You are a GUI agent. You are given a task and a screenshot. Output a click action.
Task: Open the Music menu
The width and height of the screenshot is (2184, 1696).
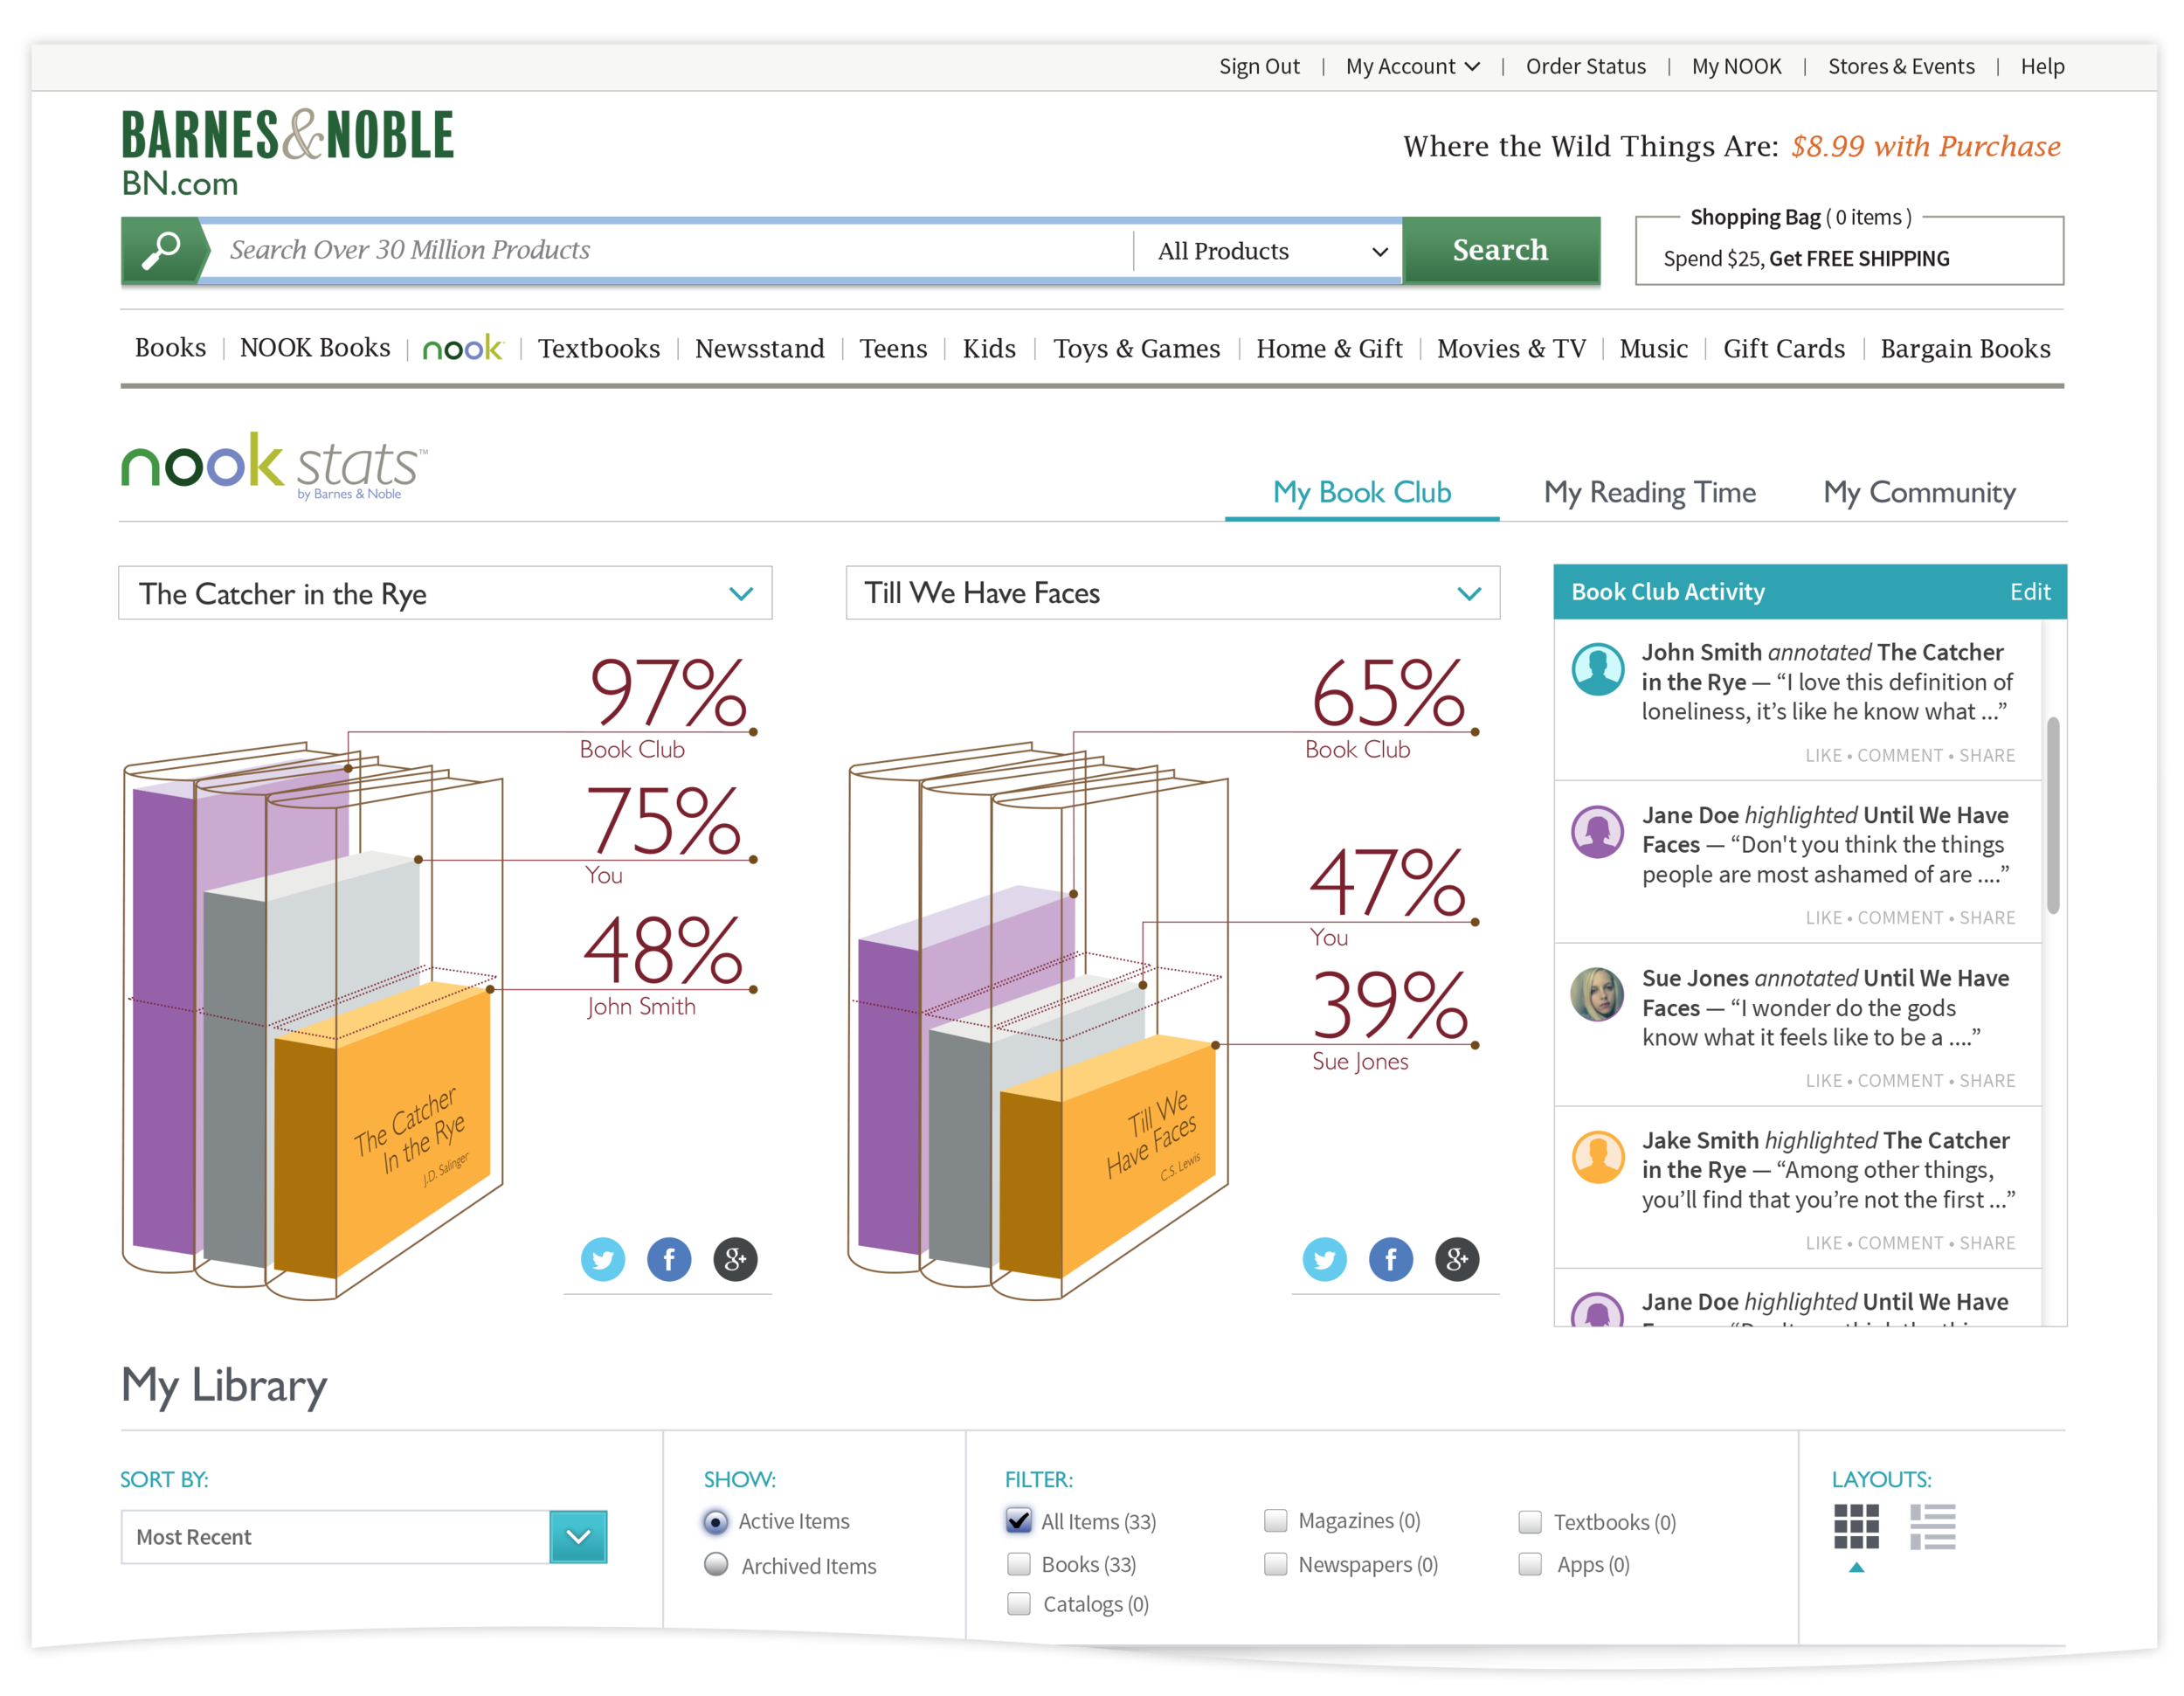click(1653, 348)
